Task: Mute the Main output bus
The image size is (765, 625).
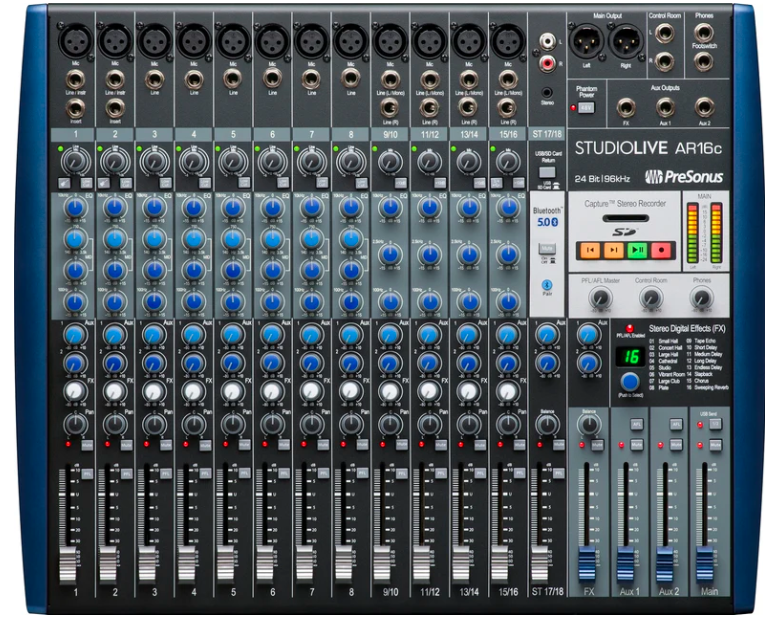Action: click(716, 445)
